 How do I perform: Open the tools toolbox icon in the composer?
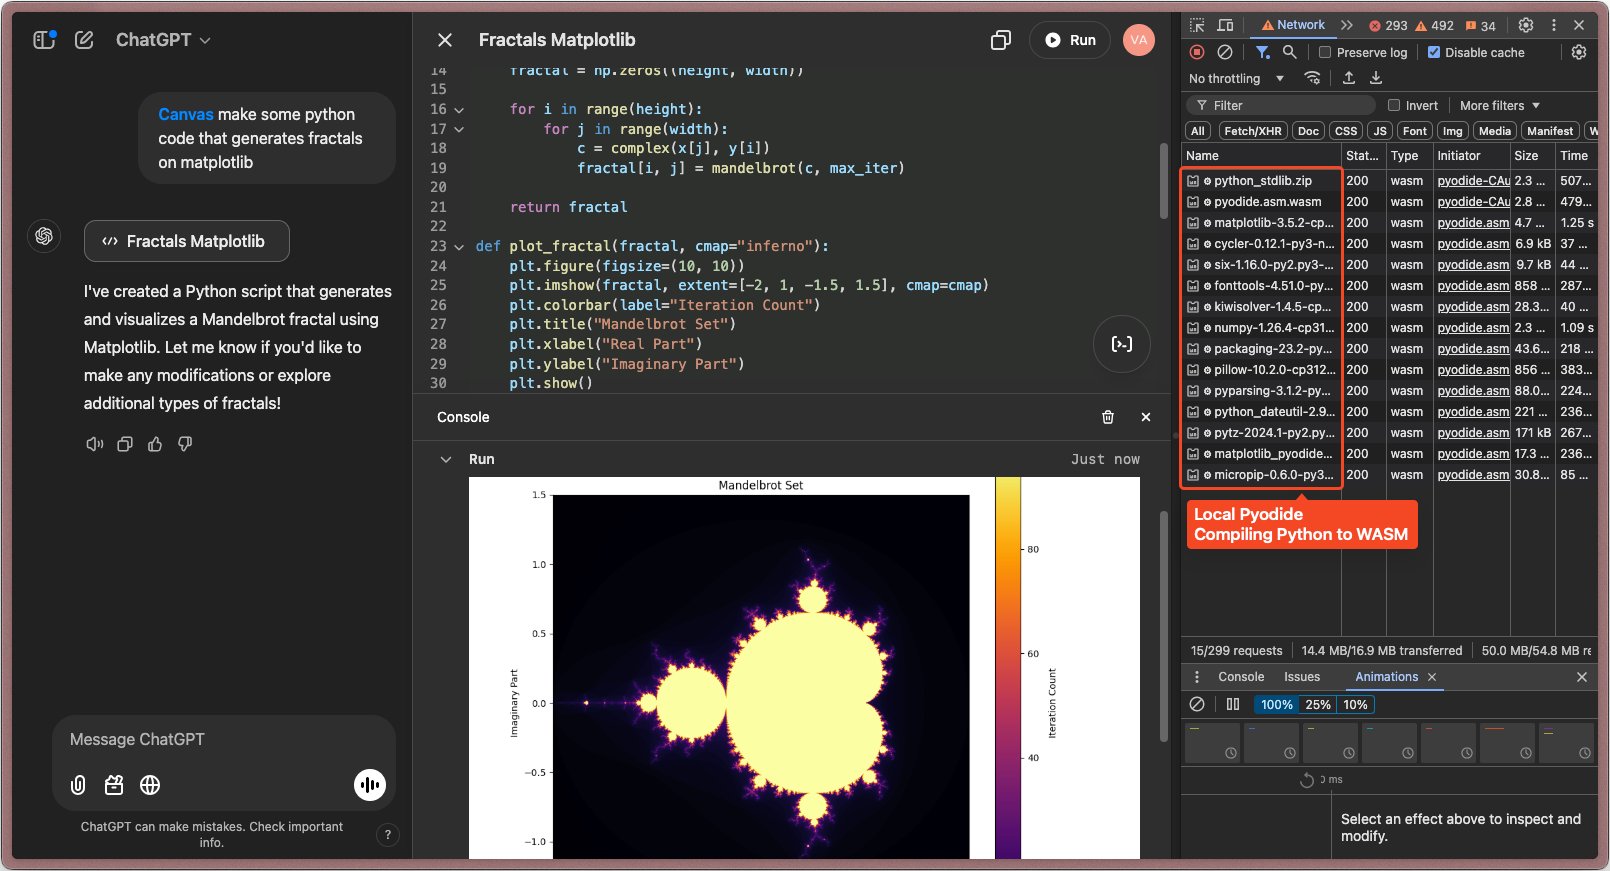(114, 785)
